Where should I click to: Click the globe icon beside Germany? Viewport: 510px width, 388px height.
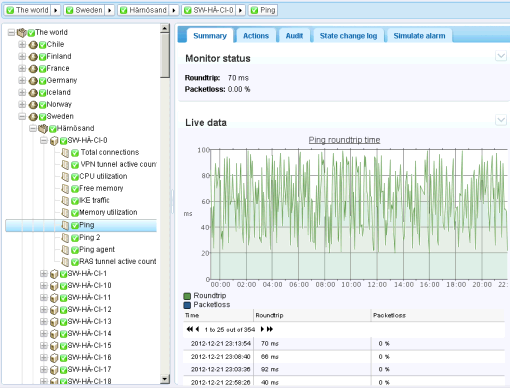click(x=33, y=81)
